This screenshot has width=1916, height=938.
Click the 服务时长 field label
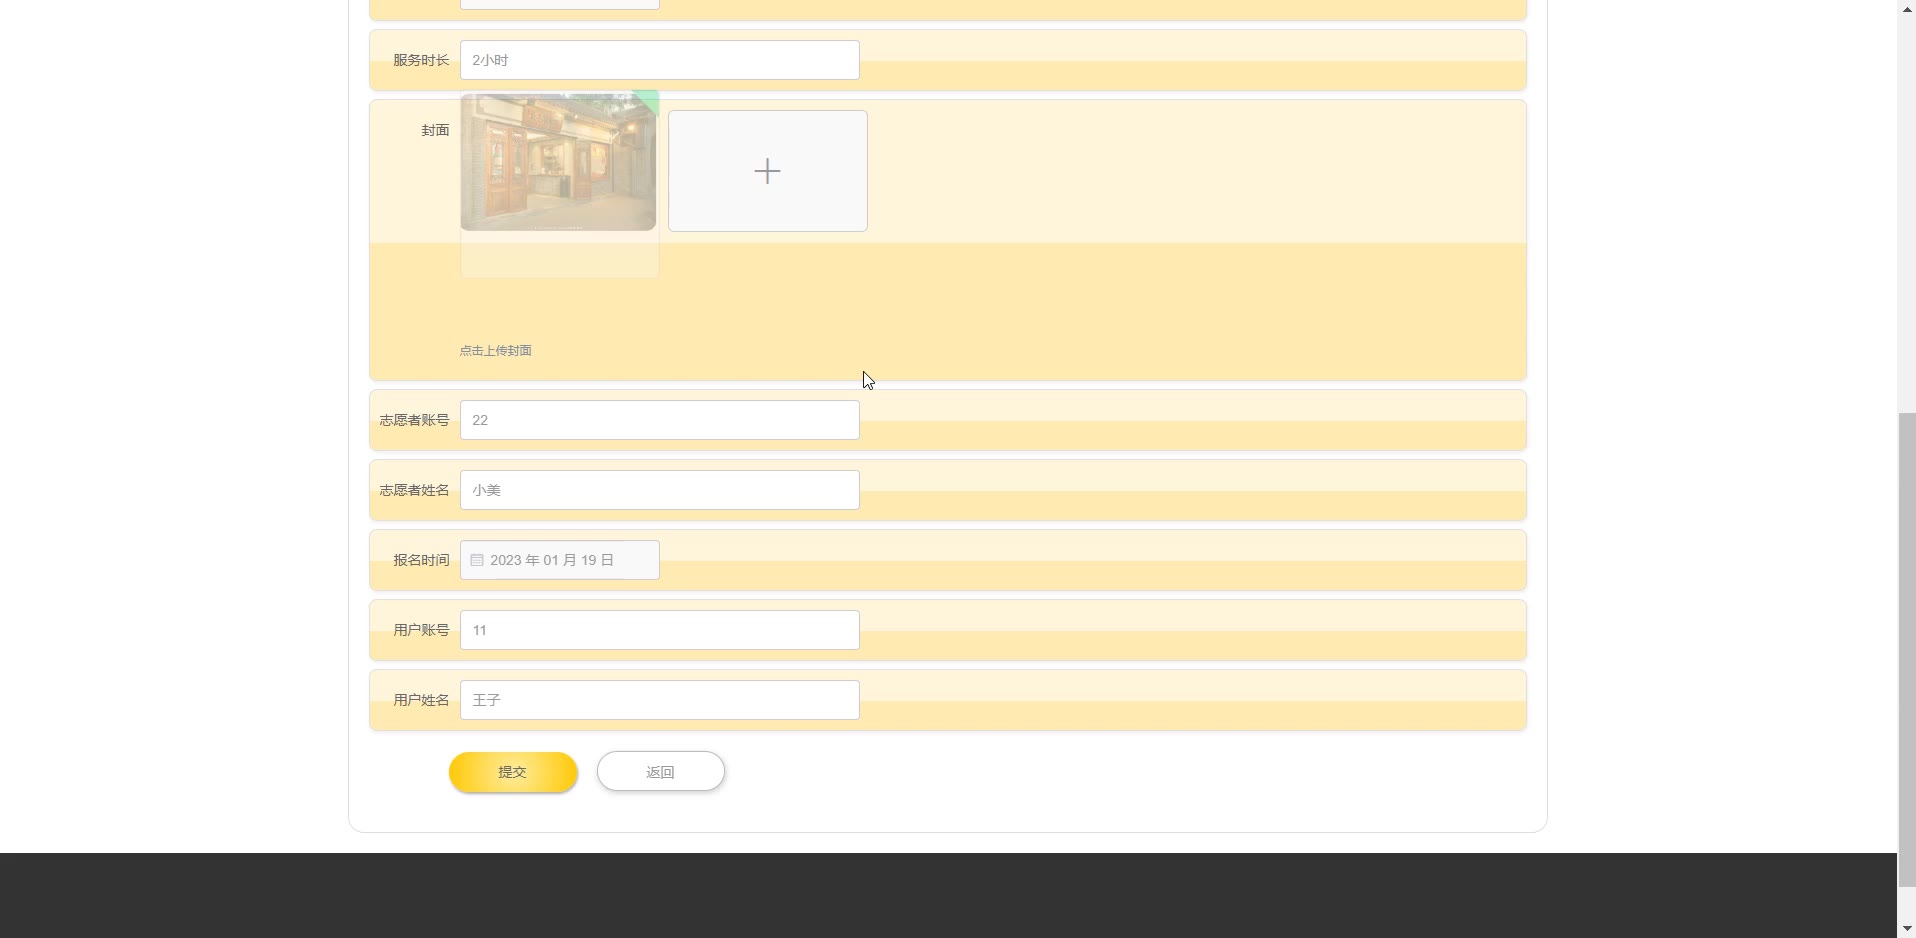click(421, 60)
